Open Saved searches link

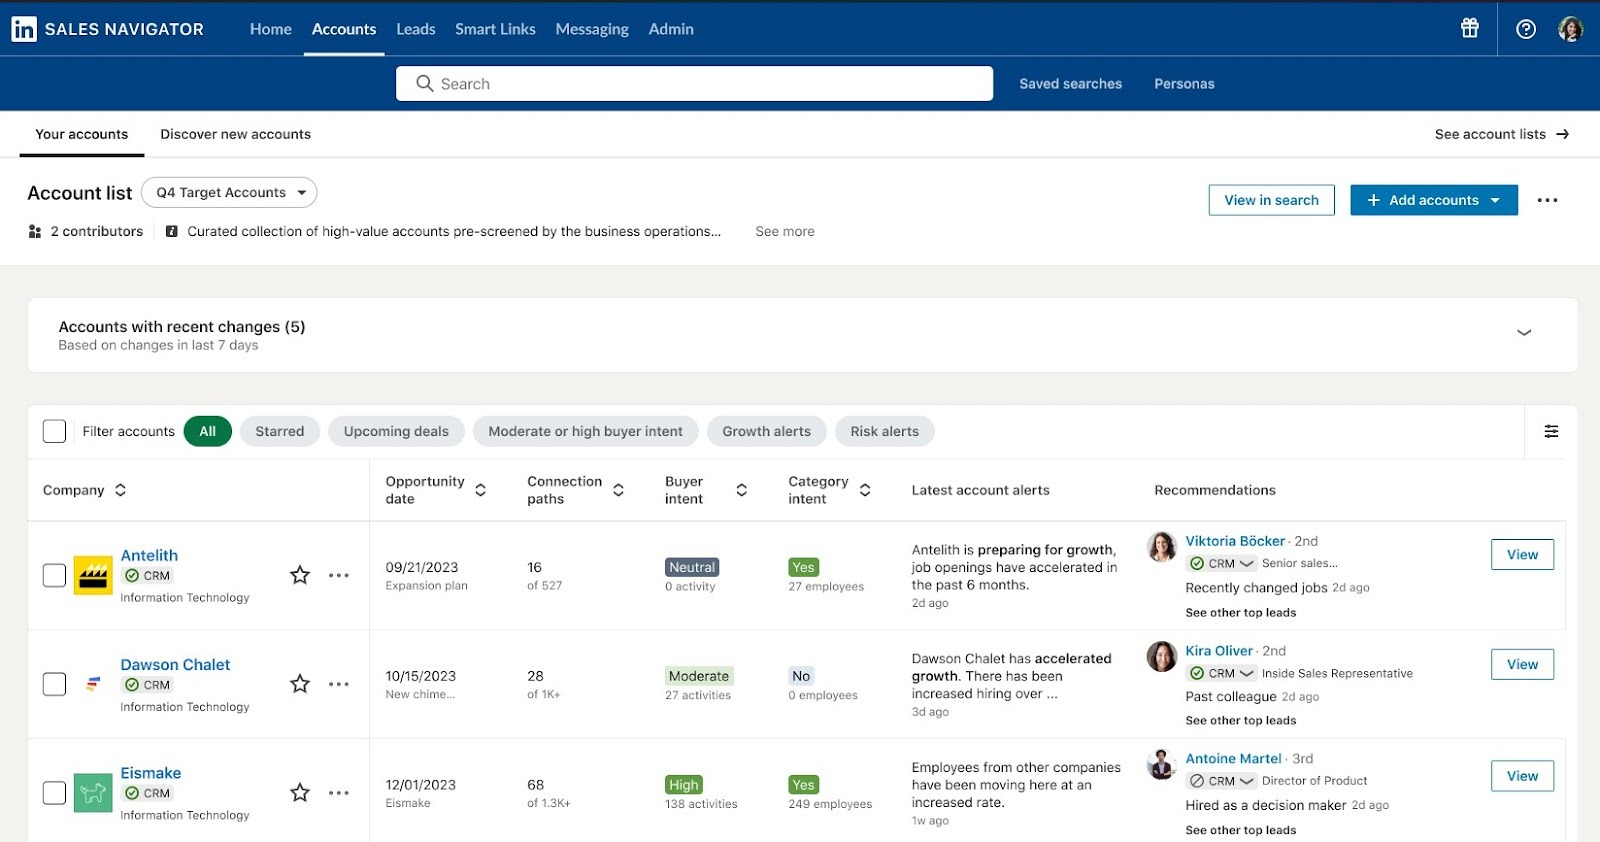pos(1070,84)
